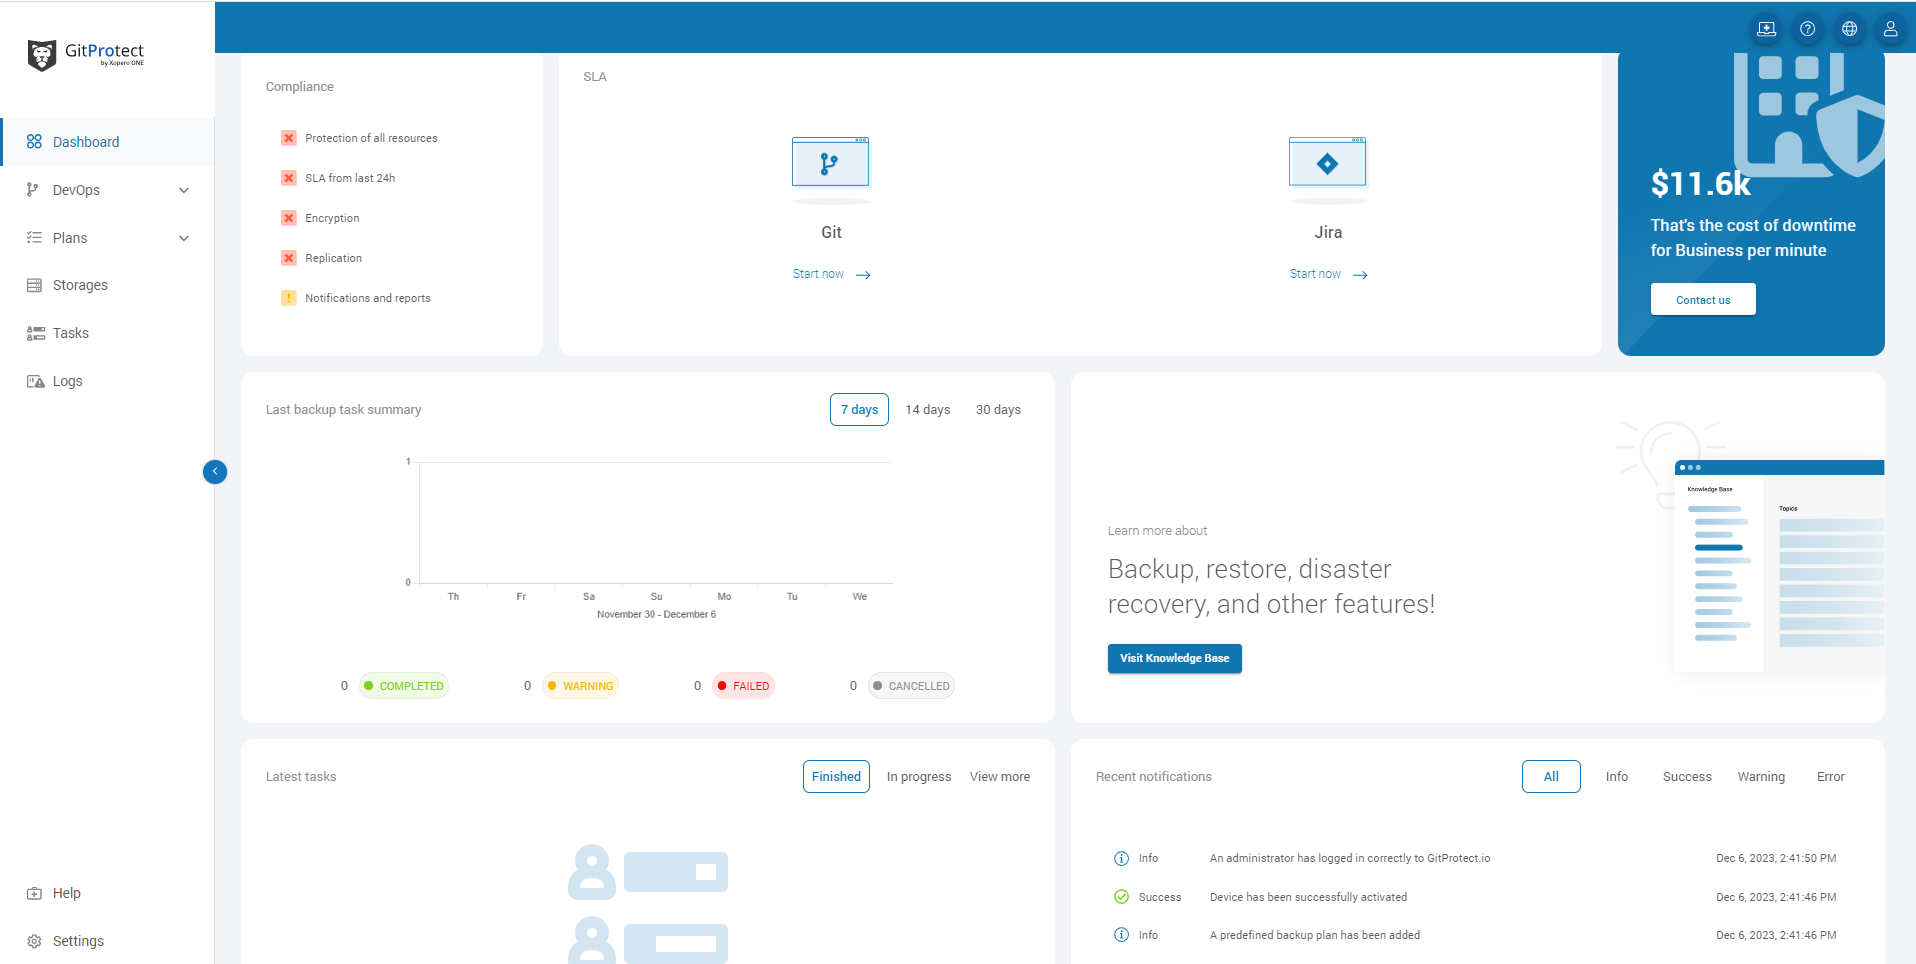Click the Contact us button

(1702, 299)
